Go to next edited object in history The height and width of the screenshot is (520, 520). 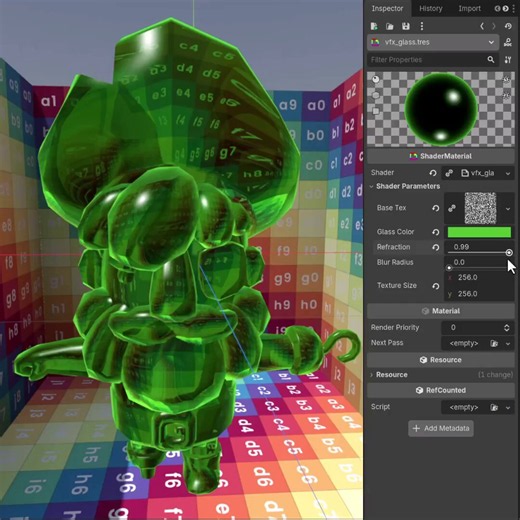[x=494, y=26]
